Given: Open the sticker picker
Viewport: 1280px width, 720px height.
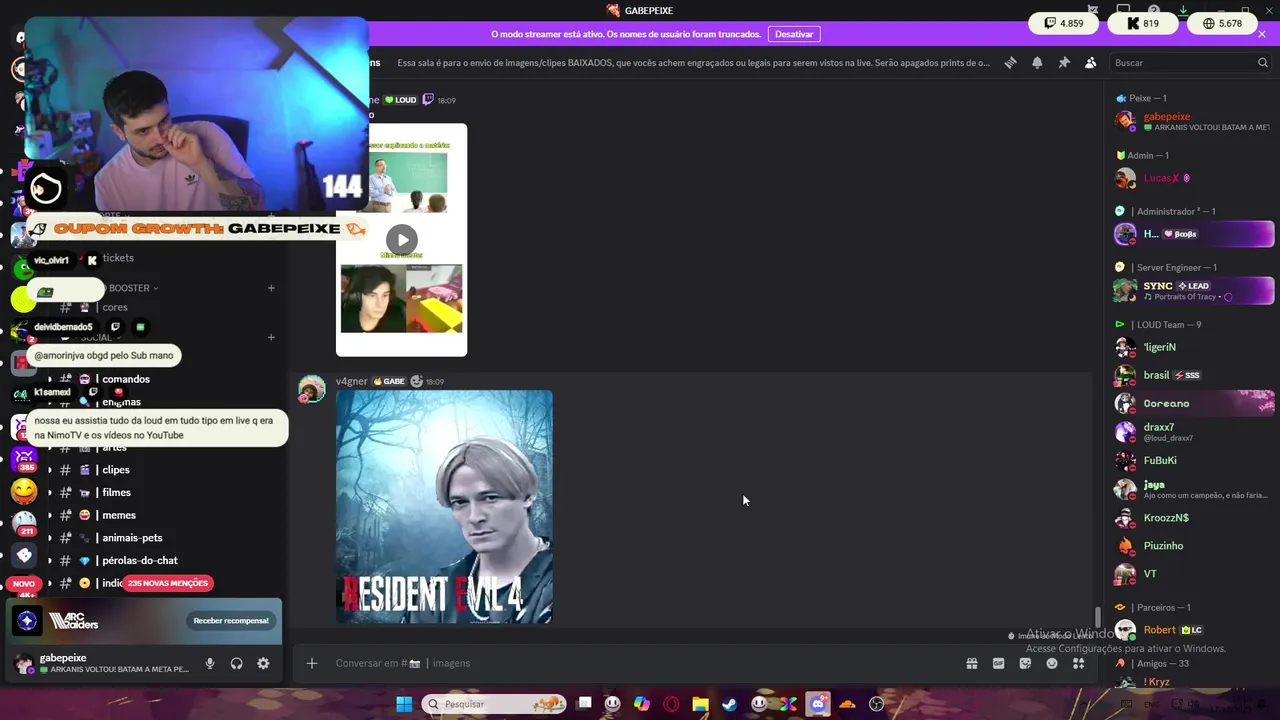Looking at the screenshot, I should pyautogui.click(x=1025, y=663).
